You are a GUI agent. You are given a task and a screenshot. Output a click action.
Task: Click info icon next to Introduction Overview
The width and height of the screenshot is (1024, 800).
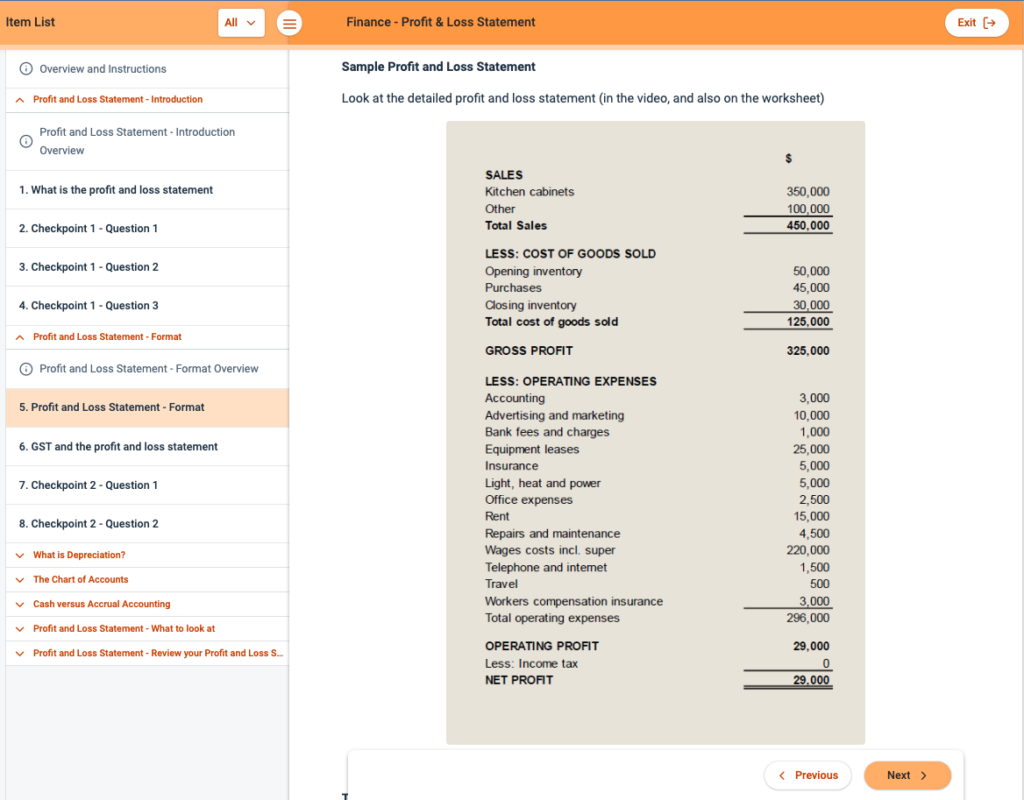tap(26, 141)
